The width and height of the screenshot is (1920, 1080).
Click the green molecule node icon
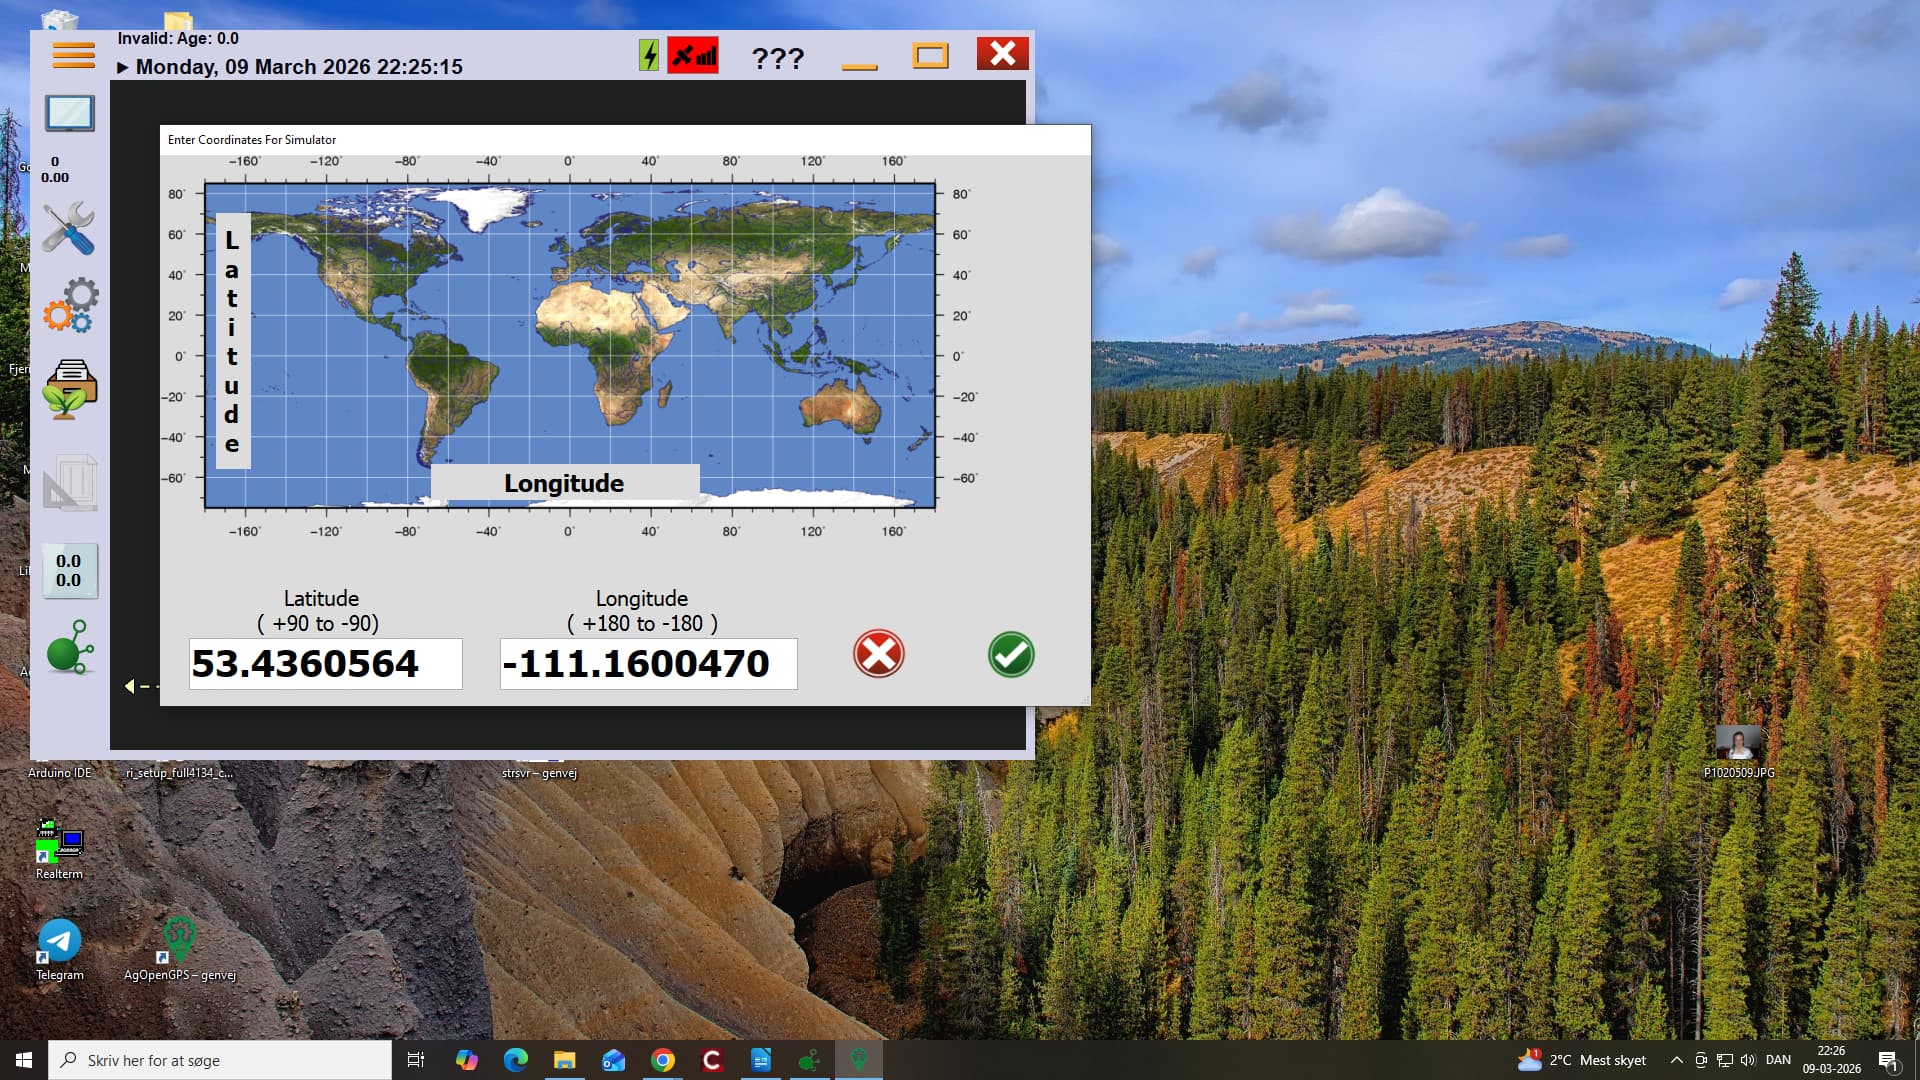tap(70, 647)
